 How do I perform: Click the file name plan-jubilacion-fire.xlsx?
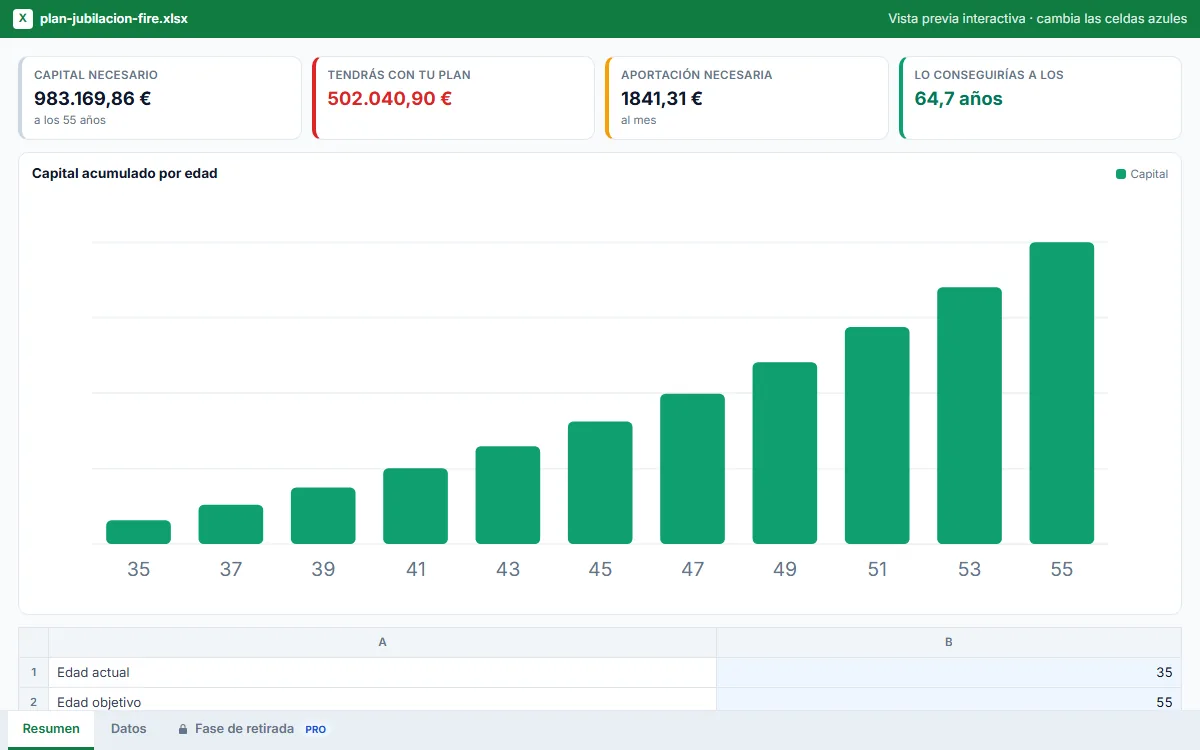point(114,19)
